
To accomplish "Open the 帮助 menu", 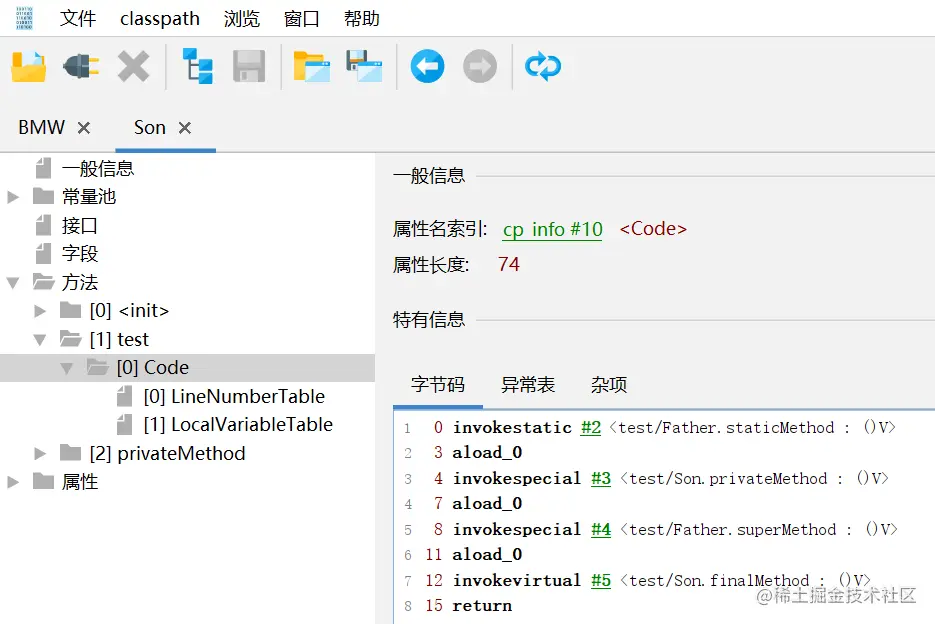I will [361, 18].
